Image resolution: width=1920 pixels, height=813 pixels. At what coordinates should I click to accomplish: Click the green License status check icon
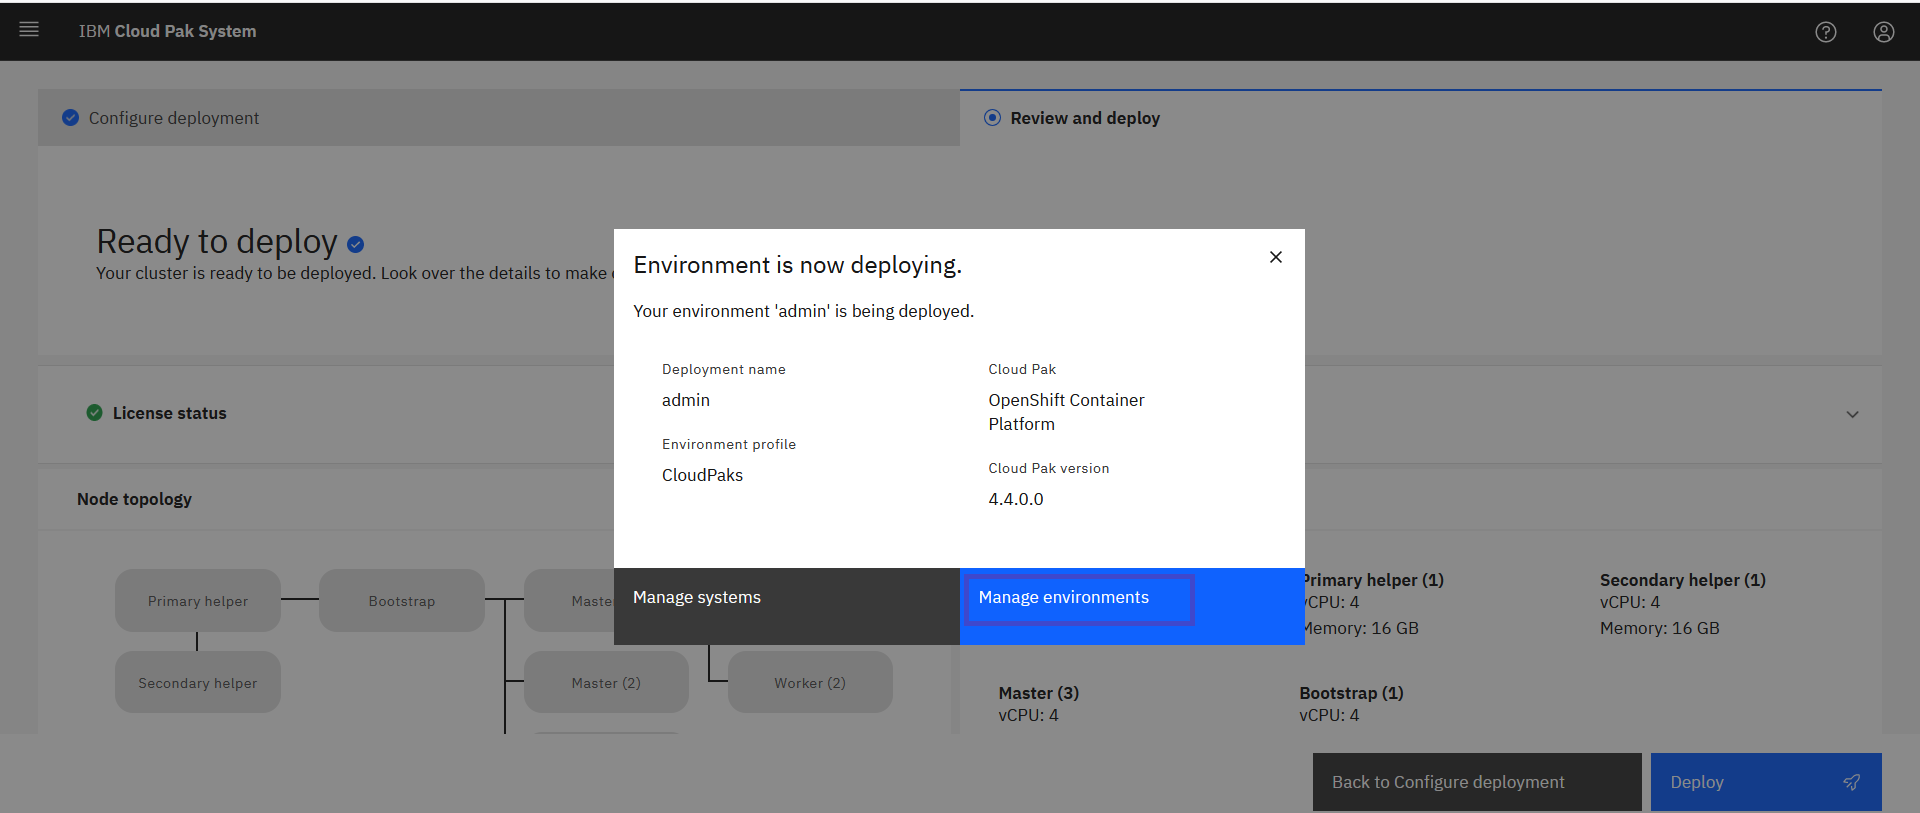point(95,413)
